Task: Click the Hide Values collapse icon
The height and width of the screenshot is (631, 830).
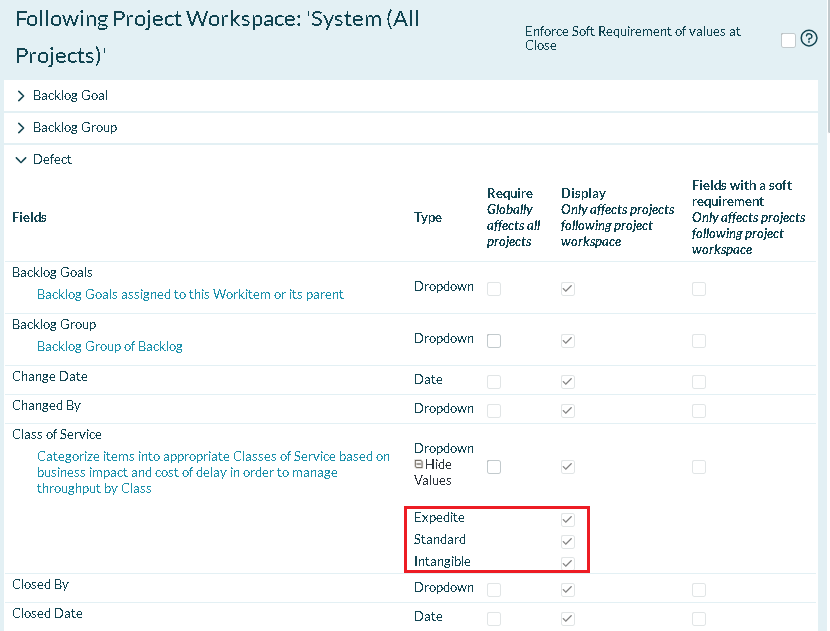Action: tap(419, 464)
